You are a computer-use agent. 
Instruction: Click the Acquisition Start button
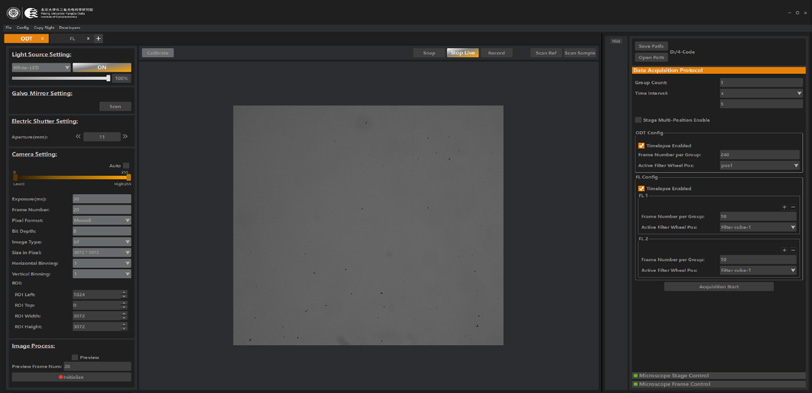coord(719,287)
